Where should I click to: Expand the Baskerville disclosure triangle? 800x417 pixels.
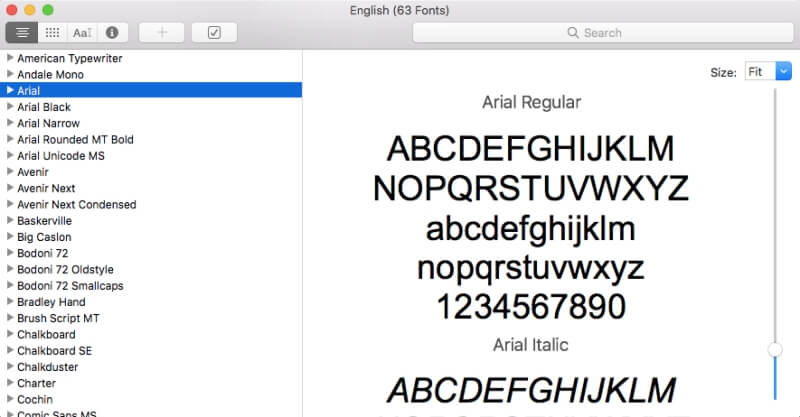click(x=10, y=220)
